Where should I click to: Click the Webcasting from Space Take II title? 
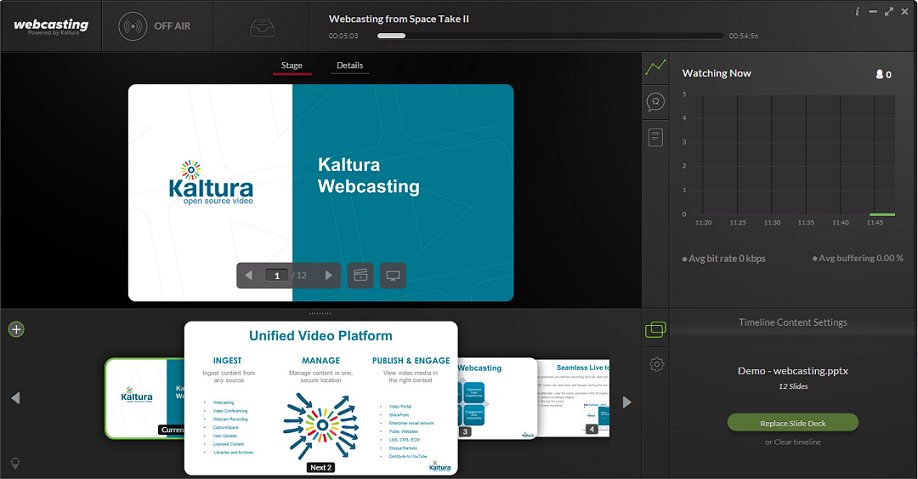click(399, 19)
